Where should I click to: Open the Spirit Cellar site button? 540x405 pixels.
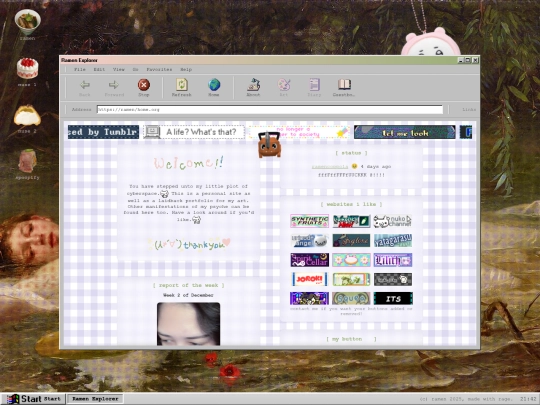point(309,260)
